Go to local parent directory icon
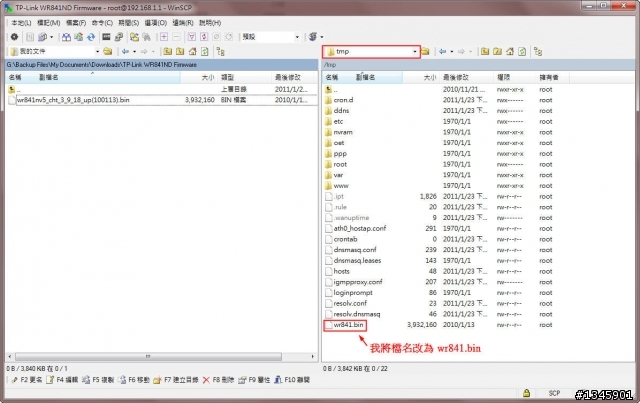This screenshot has width=640, height=403. coord(167,51)
